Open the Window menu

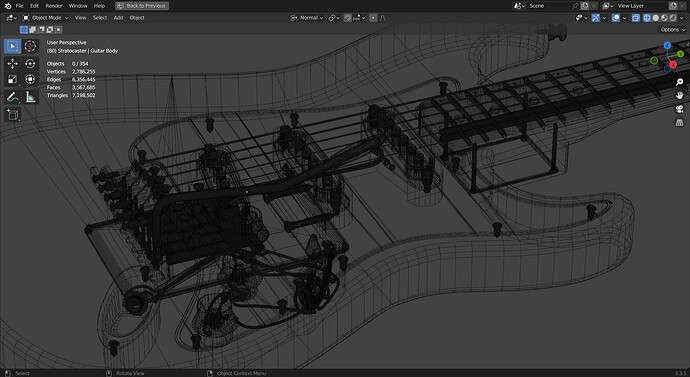click(x=78, y=6)
